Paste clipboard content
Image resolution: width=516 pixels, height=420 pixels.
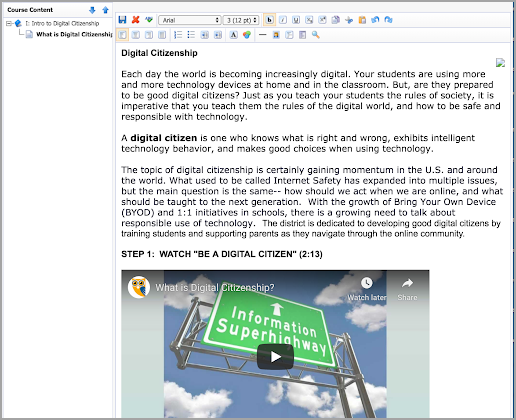pyautogui.click(x=362, y=20)
